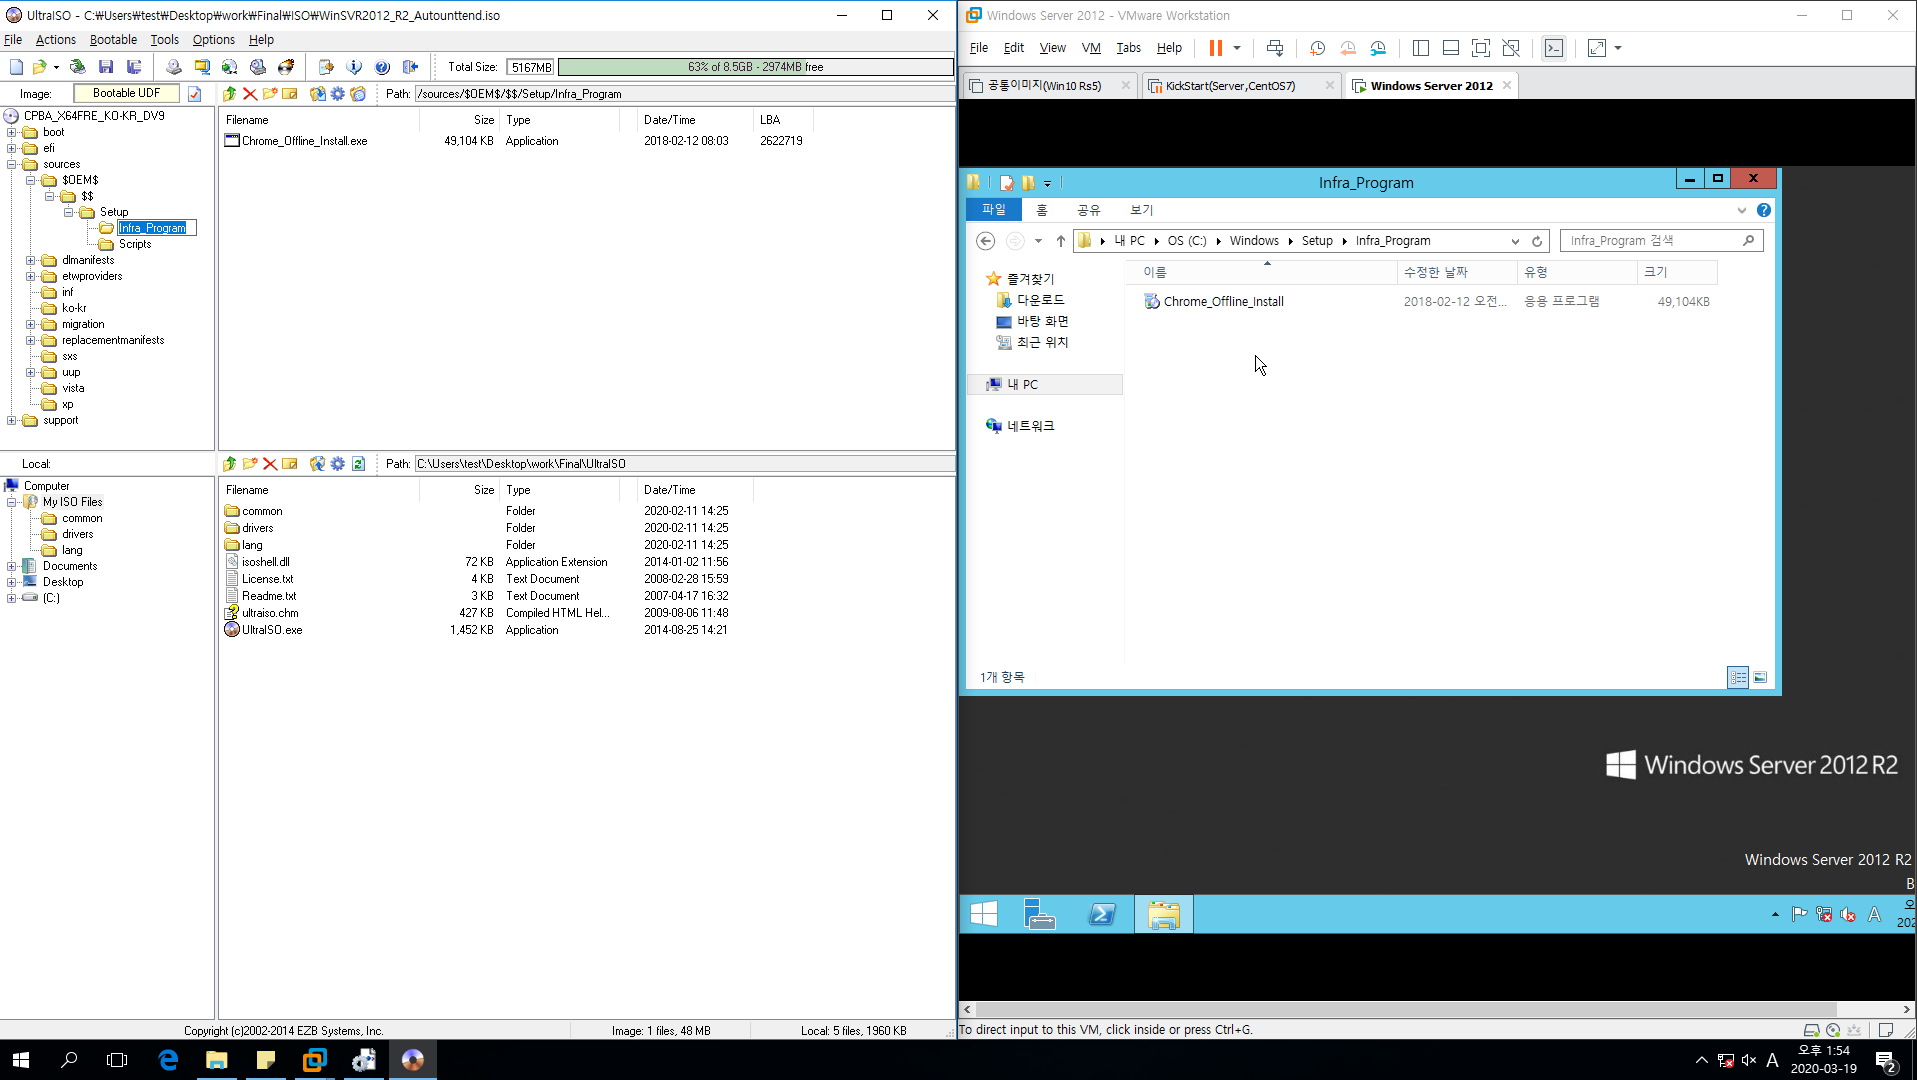Screen dimensions: 1917x1080
Task: Click Infra_Program 검색 search field
Action: point(1660,241)
